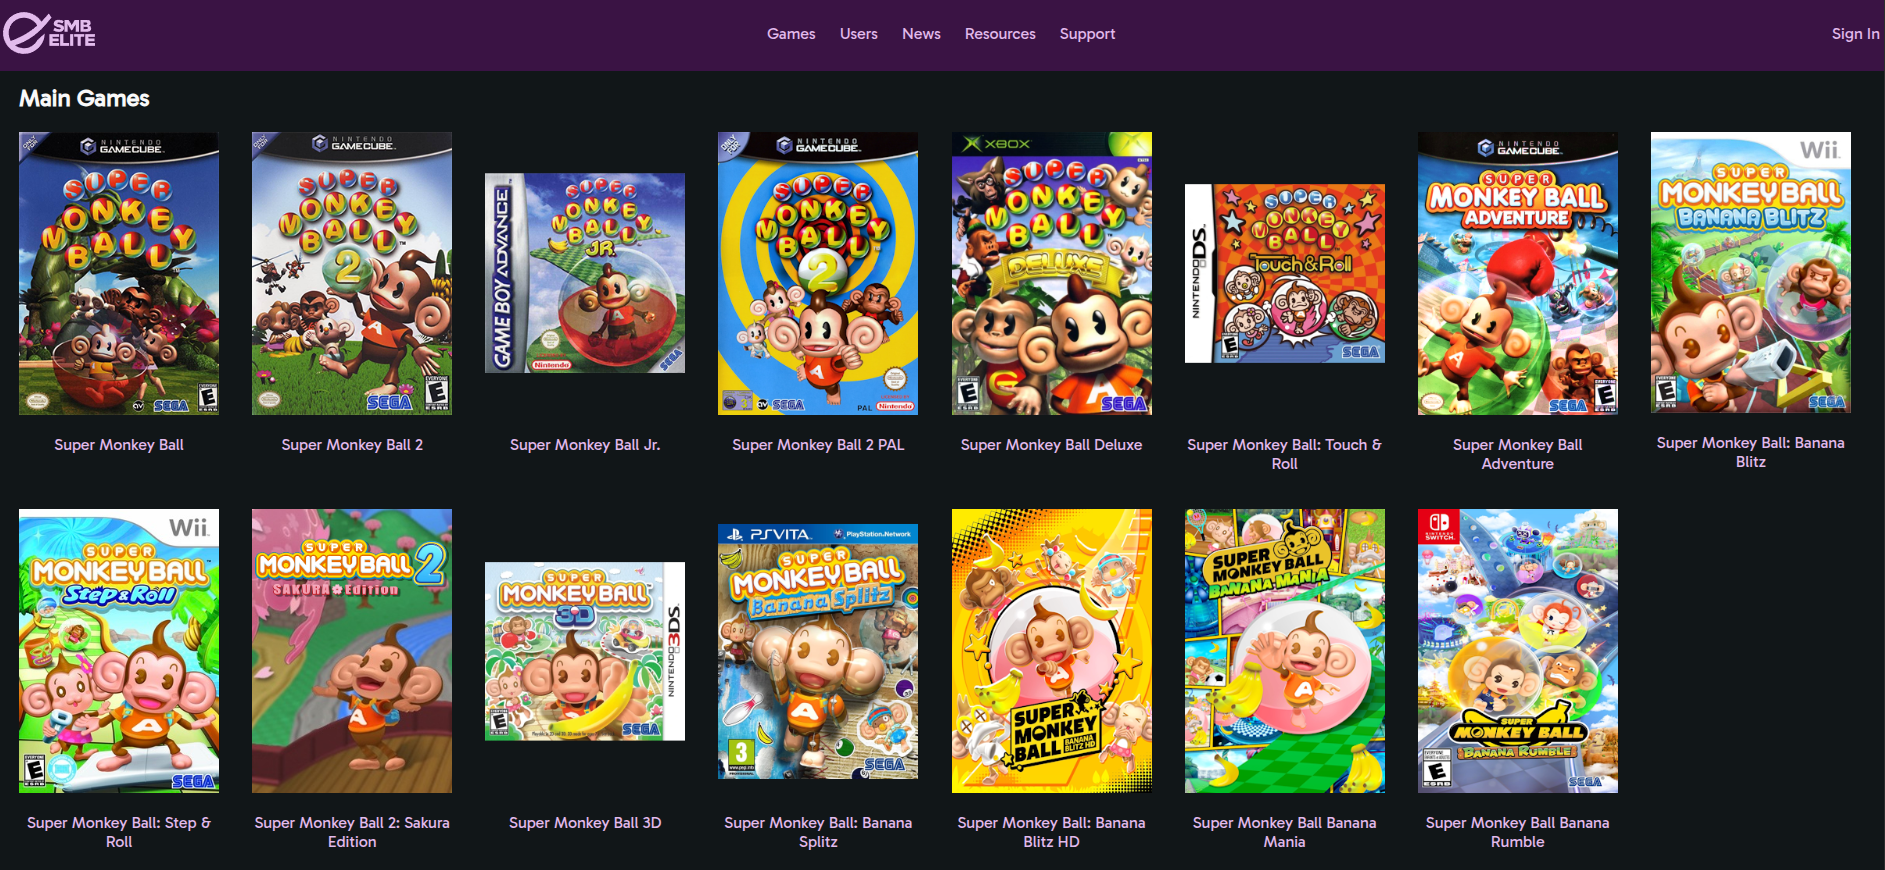
Task: Open Super Monkey Ball 2 cover art
Action: click(x=352, y=273)
